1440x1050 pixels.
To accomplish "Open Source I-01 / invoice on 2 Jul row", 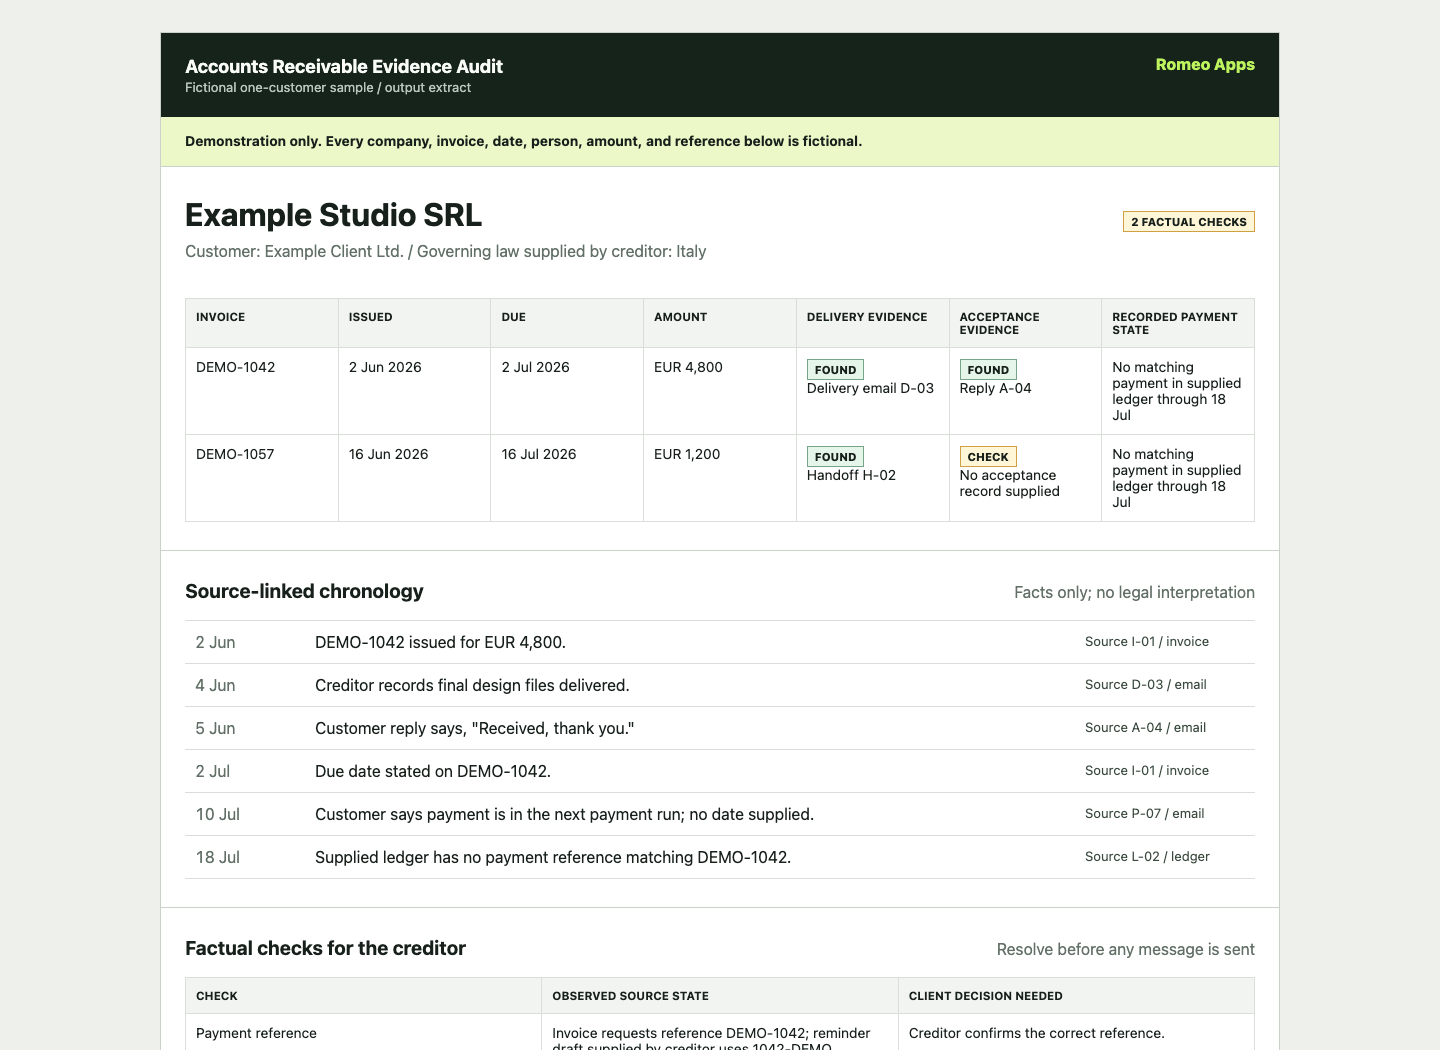I will coord(1147,771).
